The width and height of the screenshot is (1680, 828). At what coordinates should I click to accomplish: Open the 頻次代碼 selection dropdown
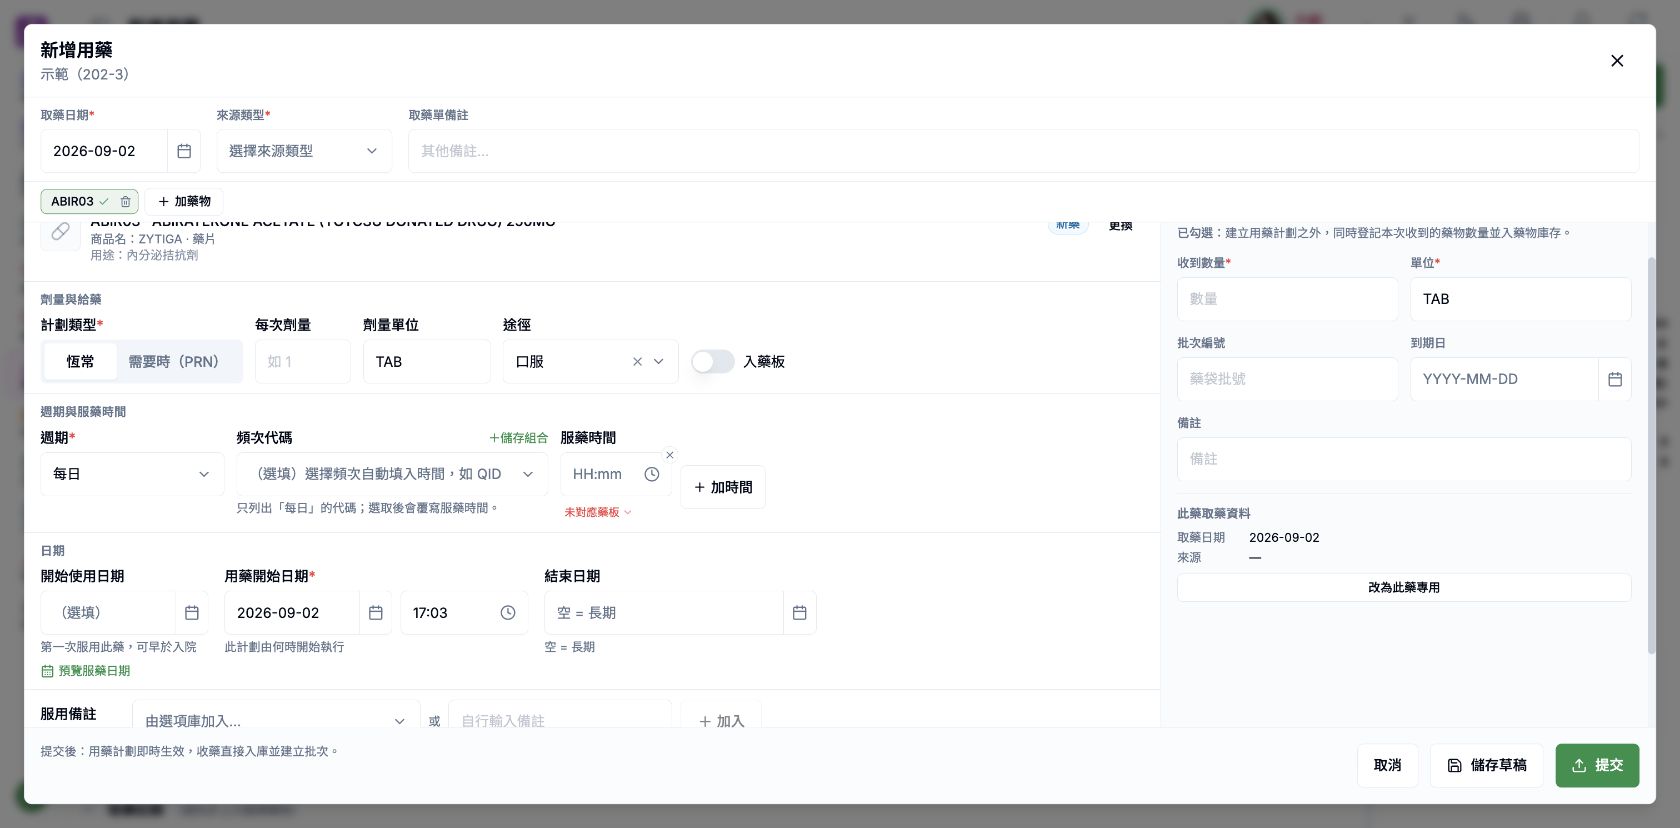pos(392,474)
